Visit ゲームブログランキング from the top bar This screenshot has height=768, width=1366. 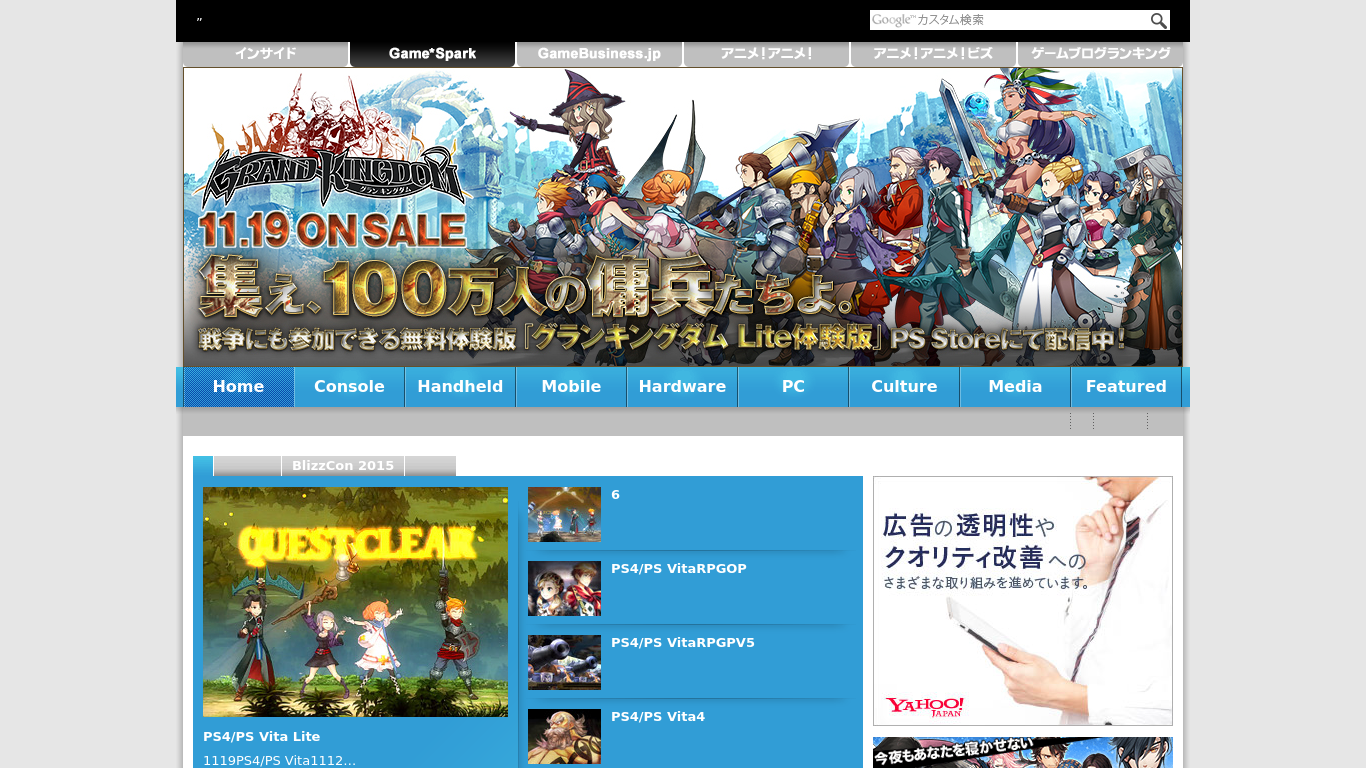point(1099,53)
